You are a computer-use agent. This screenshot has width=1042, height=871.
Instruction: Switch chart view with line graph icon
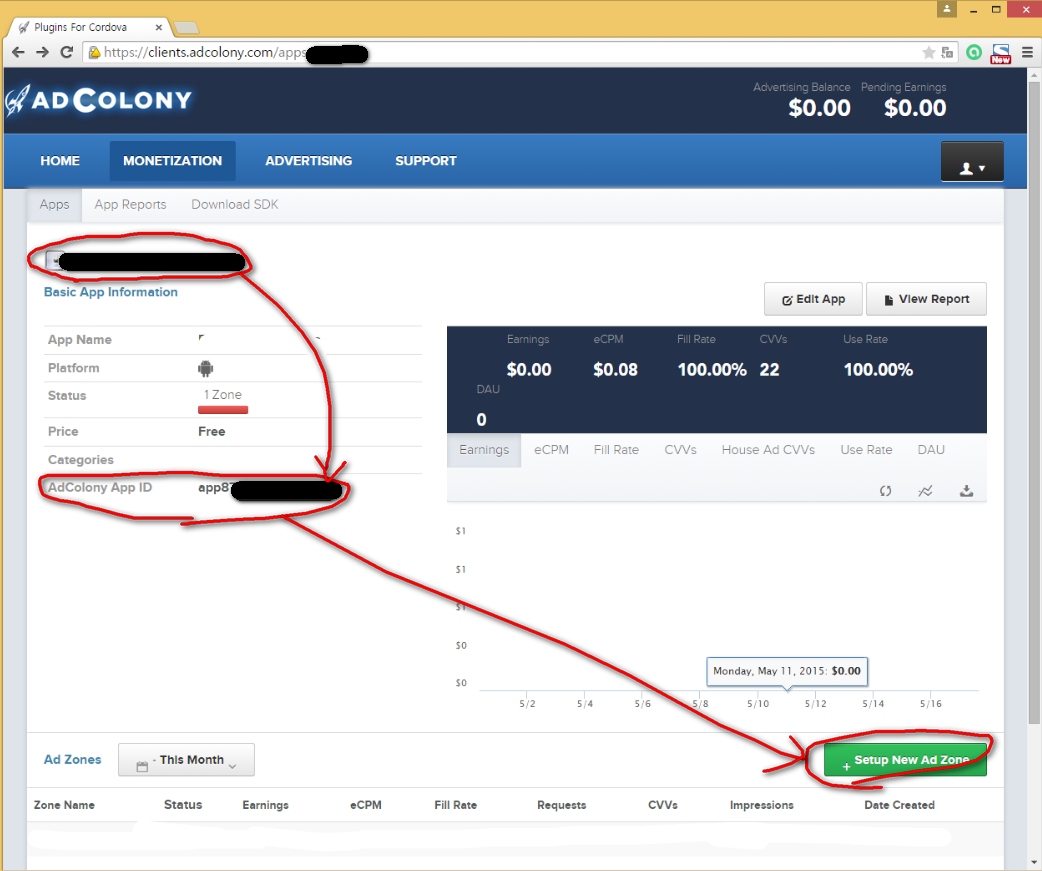925,491
